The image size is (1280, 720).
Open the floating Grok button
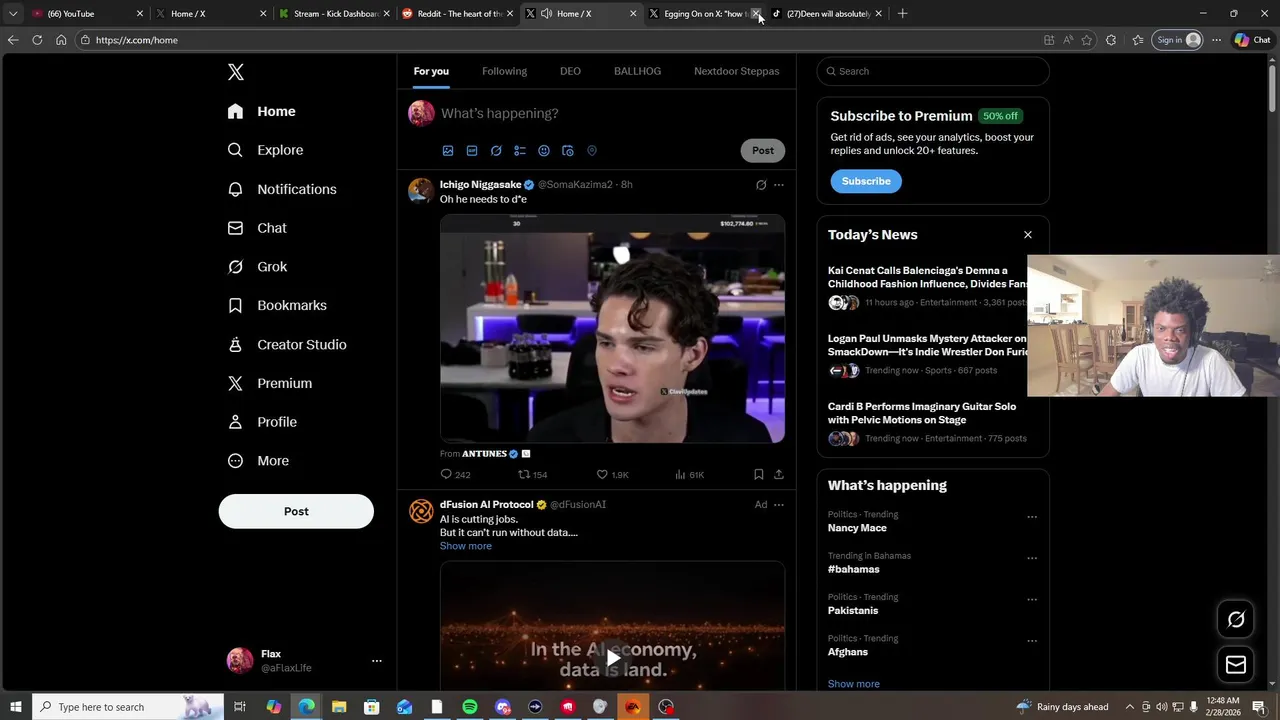(x=1236, y=620)
